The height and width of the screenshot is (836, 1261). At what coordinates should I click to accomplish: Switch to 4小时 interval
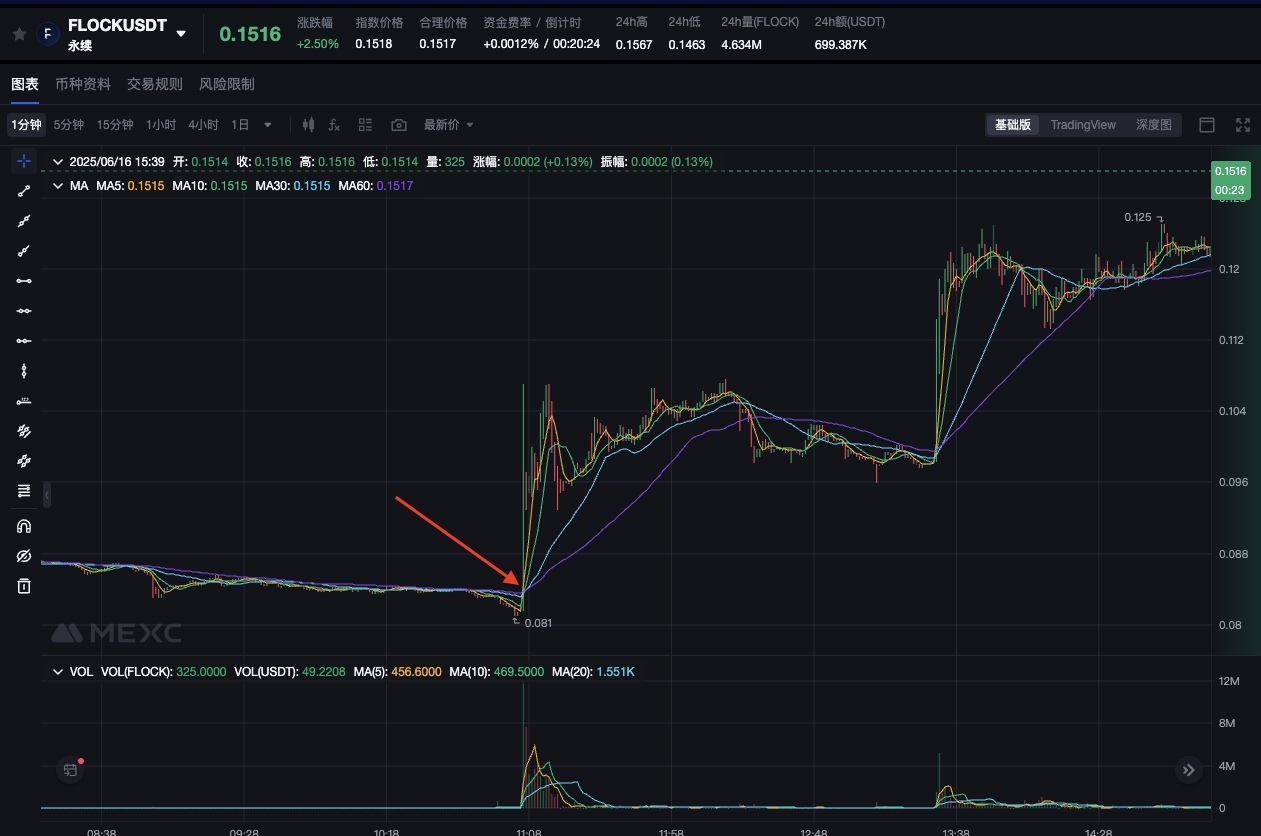coord(203,125)
